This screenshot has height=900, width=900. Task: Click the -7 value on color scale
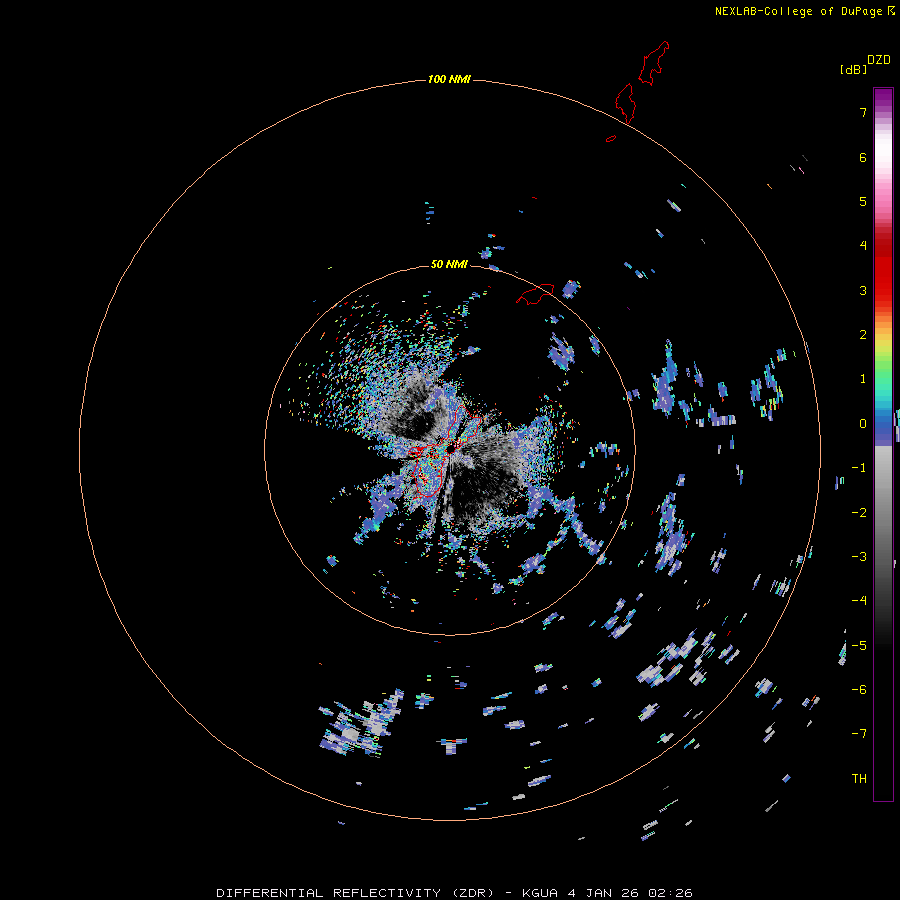(859, 734)
